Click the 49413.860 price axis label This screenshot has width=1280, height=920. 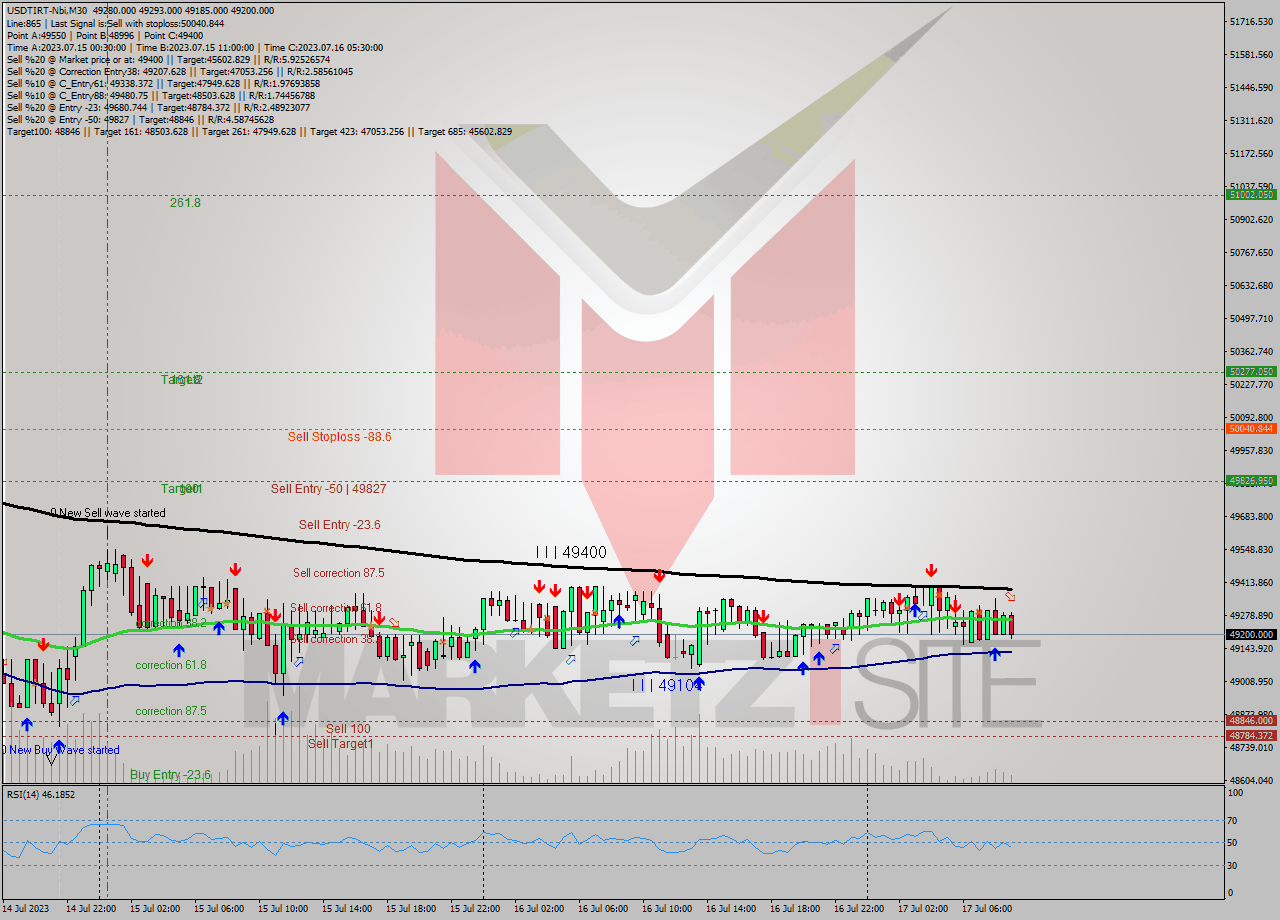click(x=1251, y=582)
